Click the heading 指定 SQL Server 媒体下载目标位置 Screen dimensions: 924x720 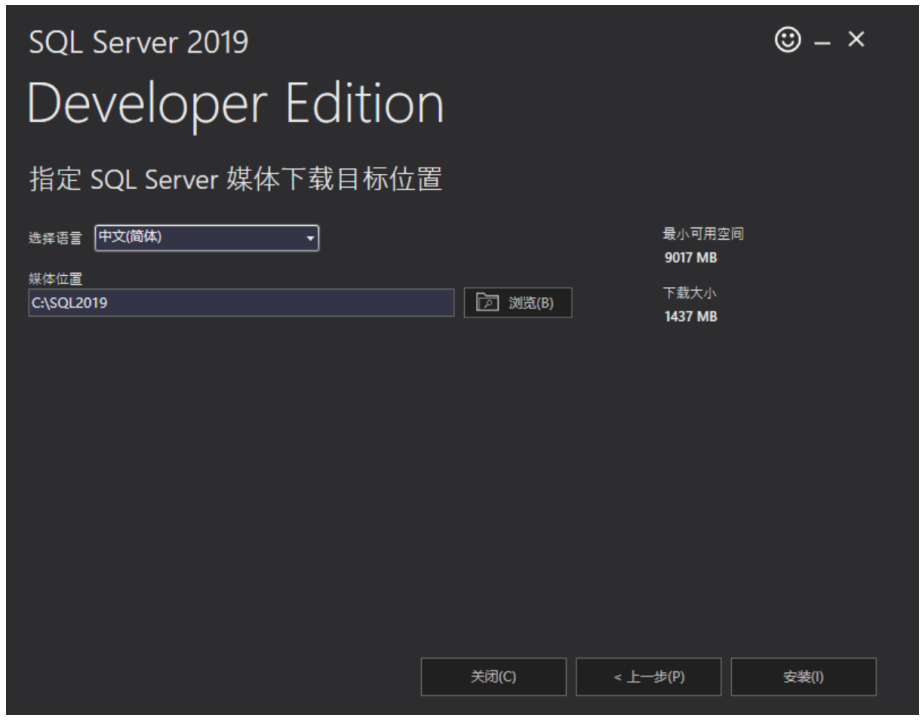pos(236,179)
